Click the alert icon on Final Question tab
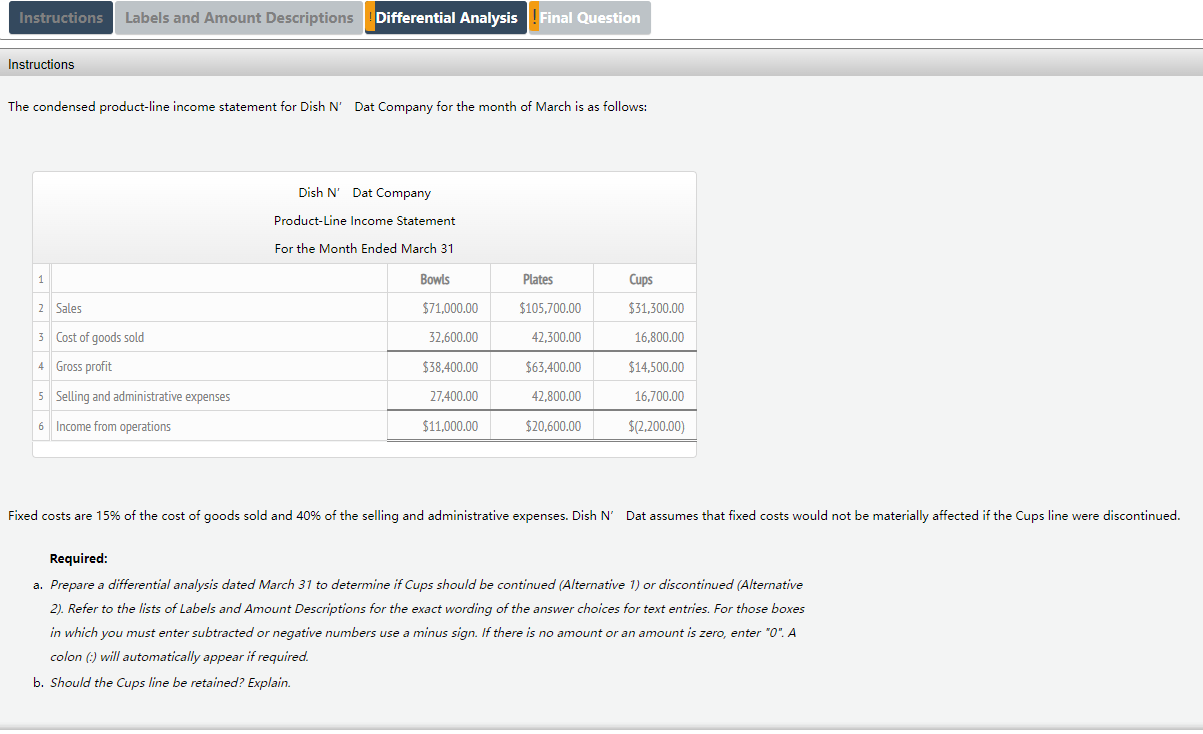Screen dimensions: 1203x734 click(534, 17)
